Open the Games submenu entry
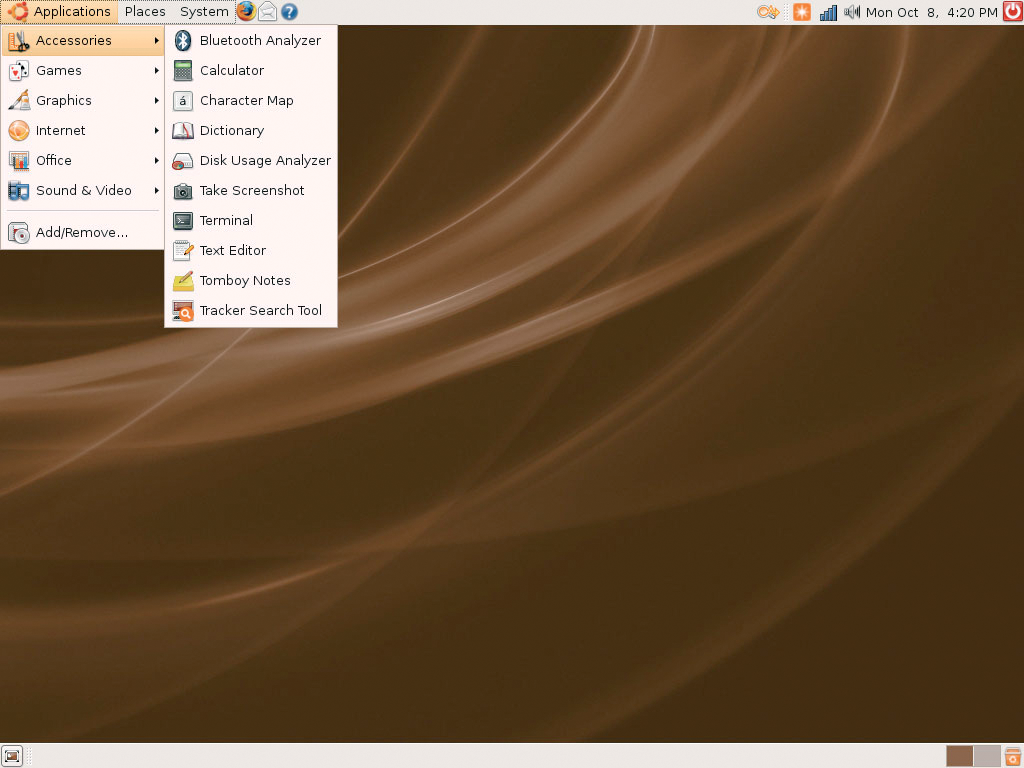 click(x=82, y=71)
